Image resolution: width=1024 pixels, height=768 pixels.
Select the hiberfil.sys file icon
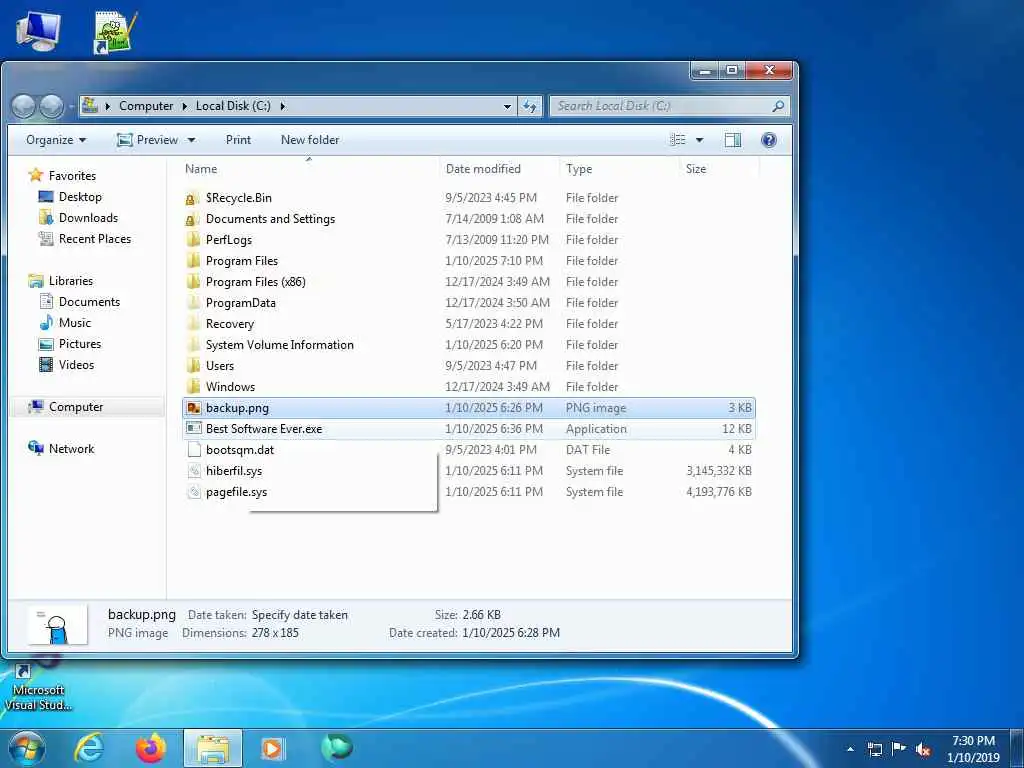(193, 471)
